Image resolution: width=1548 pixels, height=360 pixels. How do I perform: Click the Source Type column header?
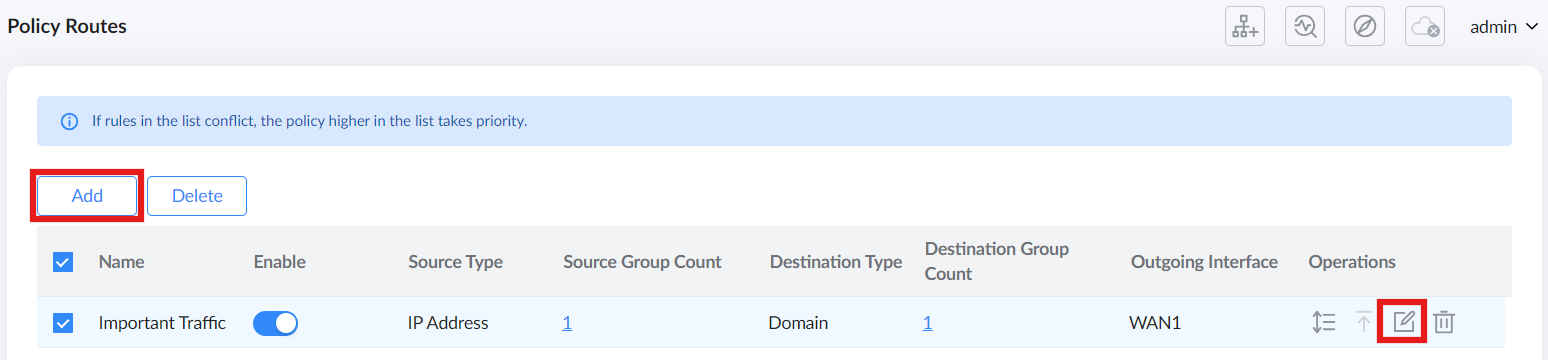coord(455,262)
